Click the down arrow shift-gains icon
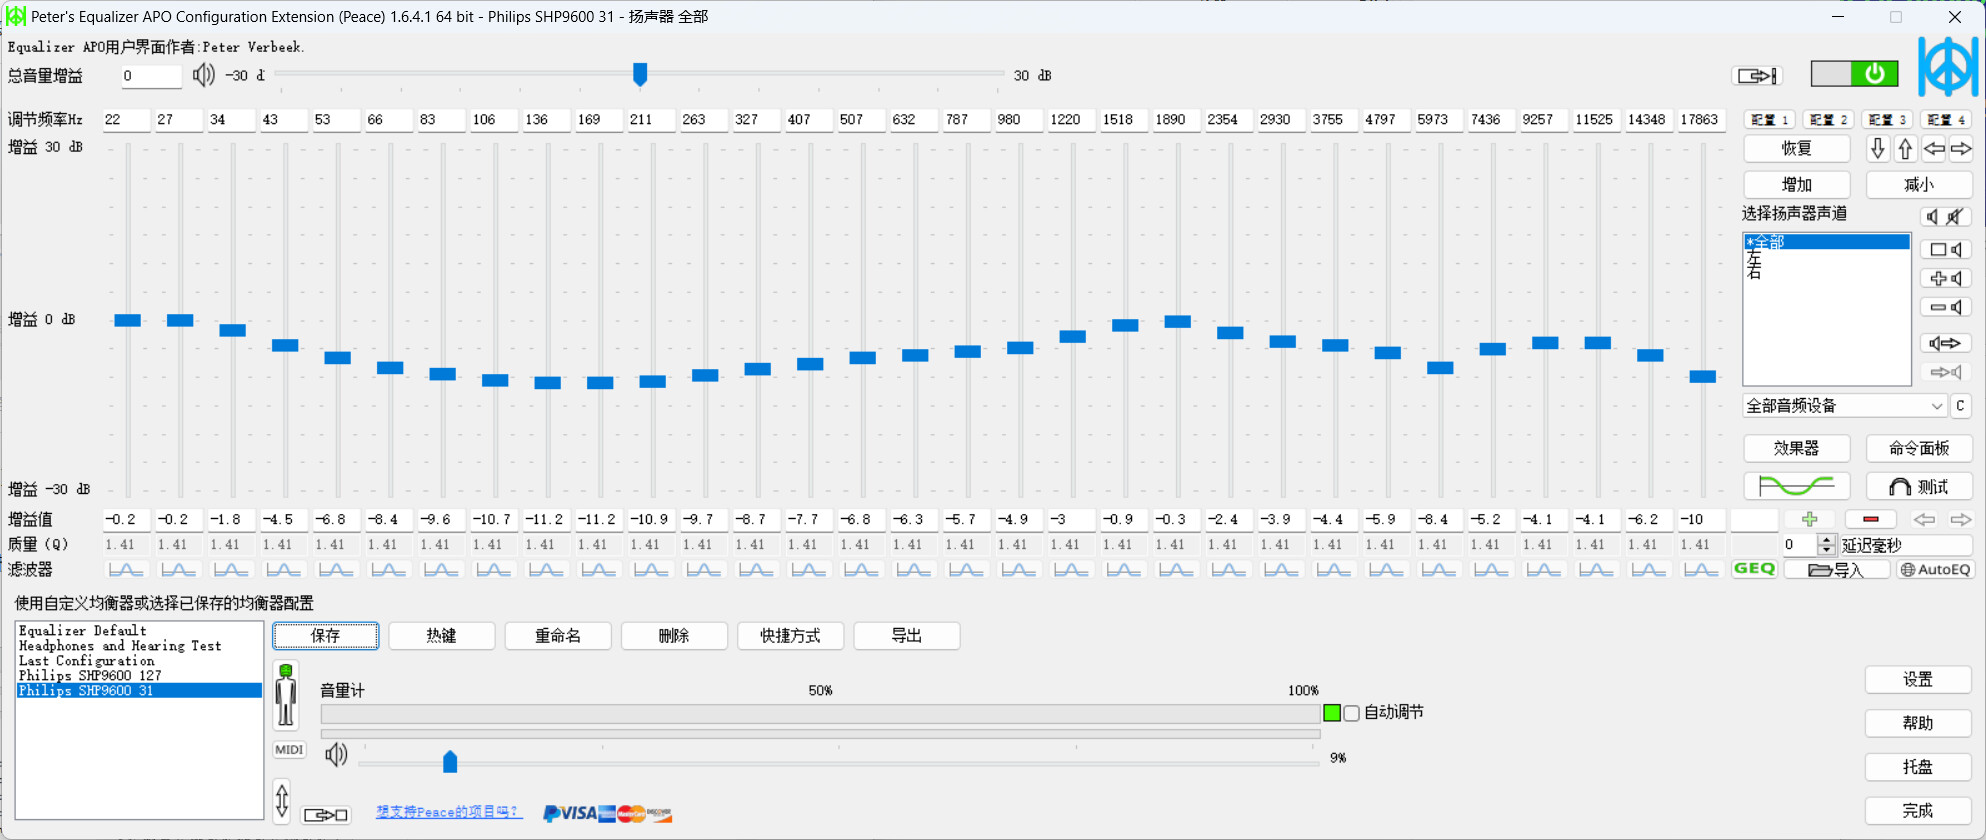Image resolution: width=1986 pixels, height=840 pixels. point(1878,149)
